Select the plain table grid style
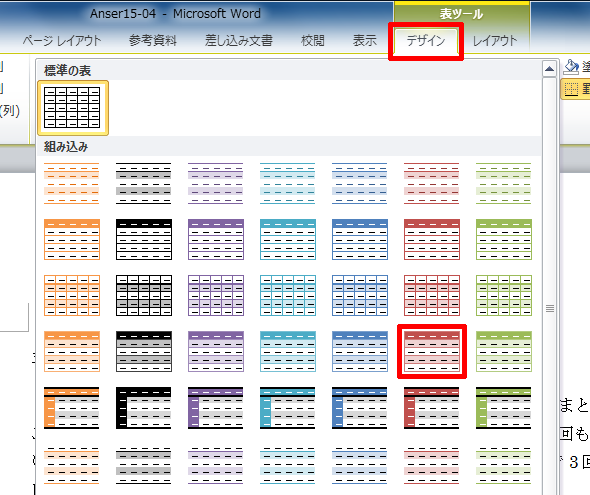The width and height of the screenshot is (590, 495). 73,108
